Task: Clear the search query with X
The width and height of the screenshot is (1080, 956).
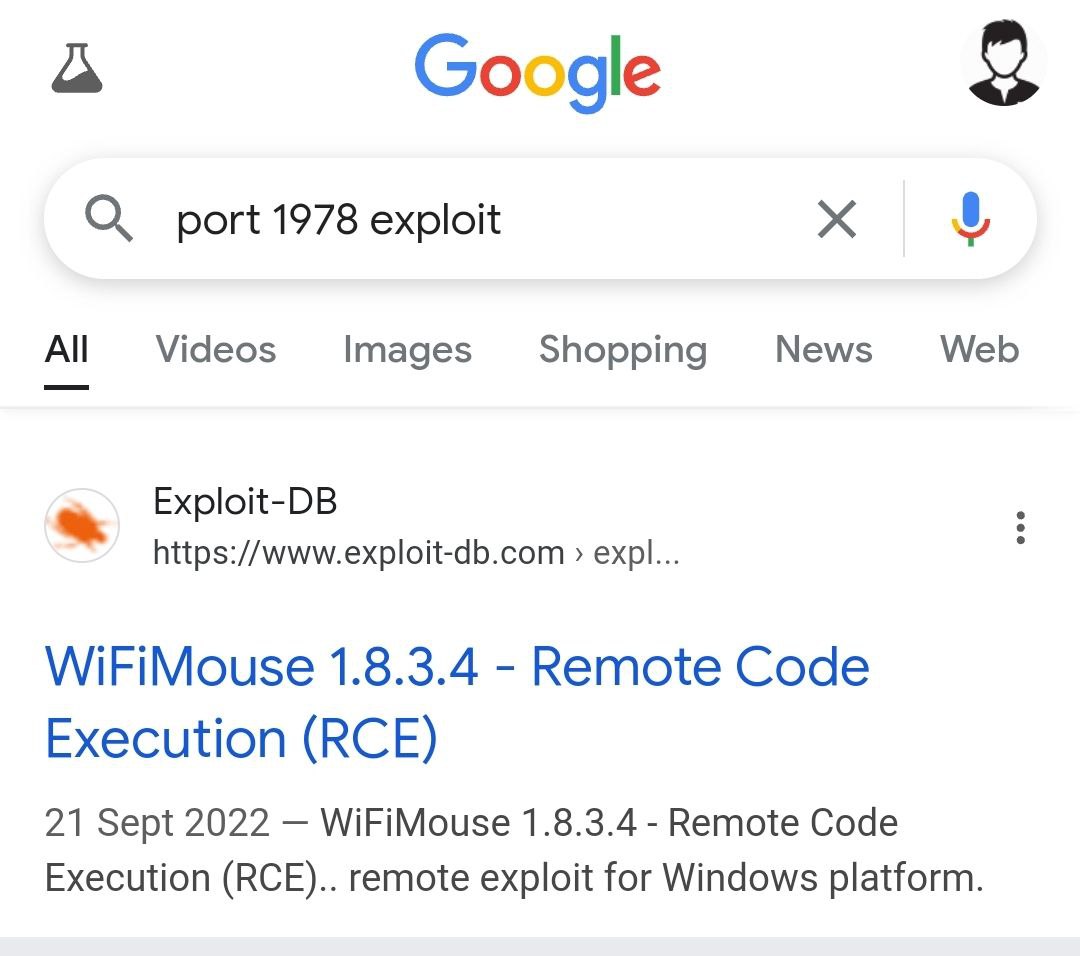Action: [x=837, y=219]
